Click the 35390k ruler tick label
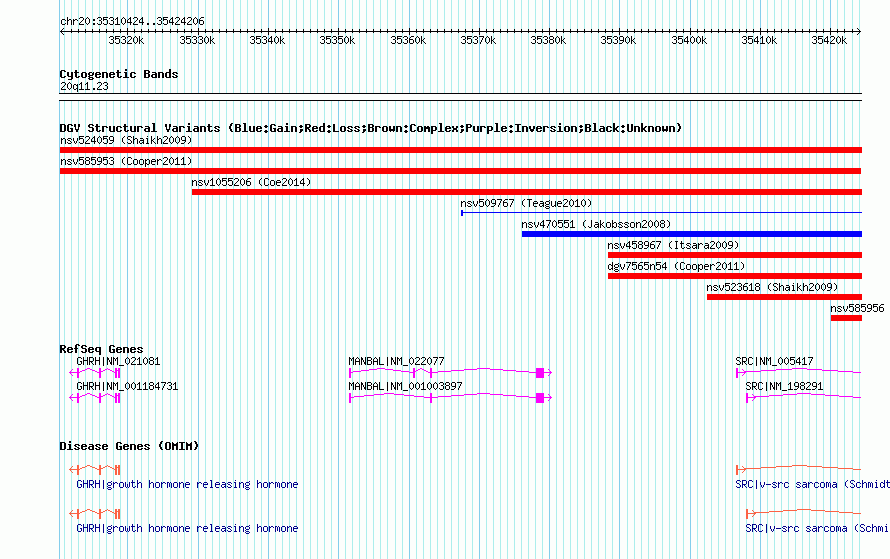Screen dimensions: 890x559 pyautogui.click(x=618, y=40)
